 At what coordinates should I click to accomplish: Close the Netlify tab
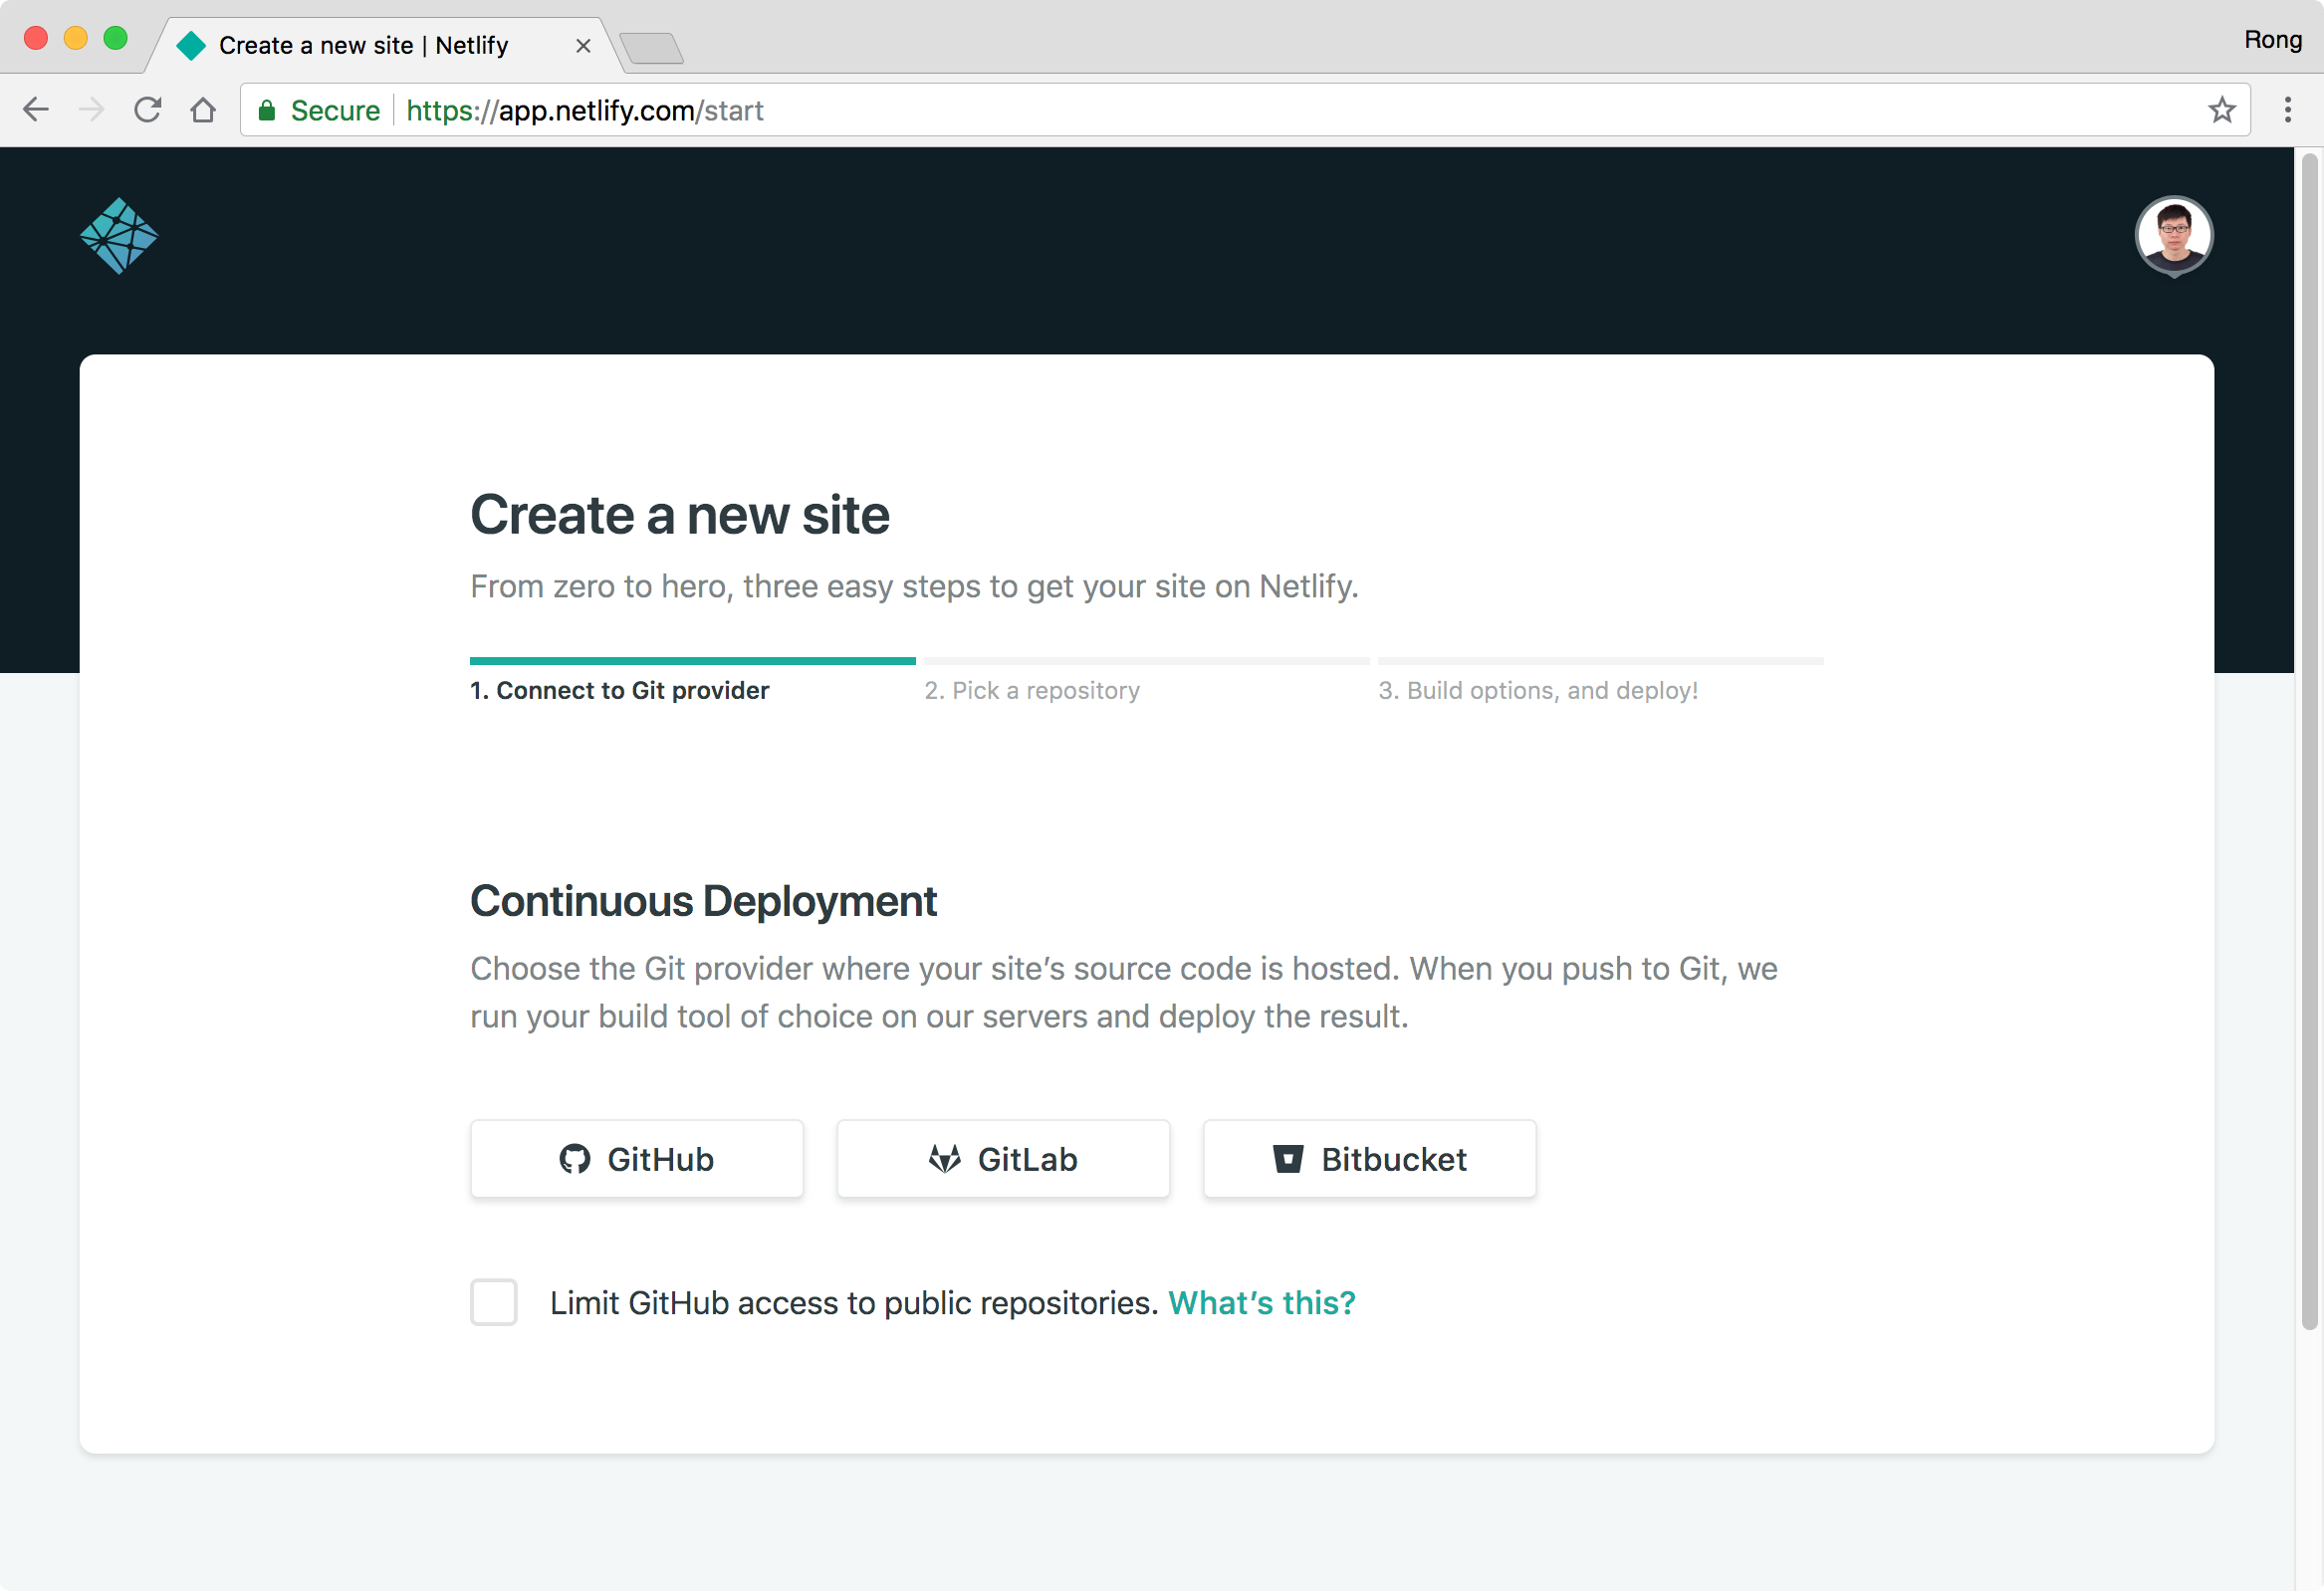click(583, 46)
